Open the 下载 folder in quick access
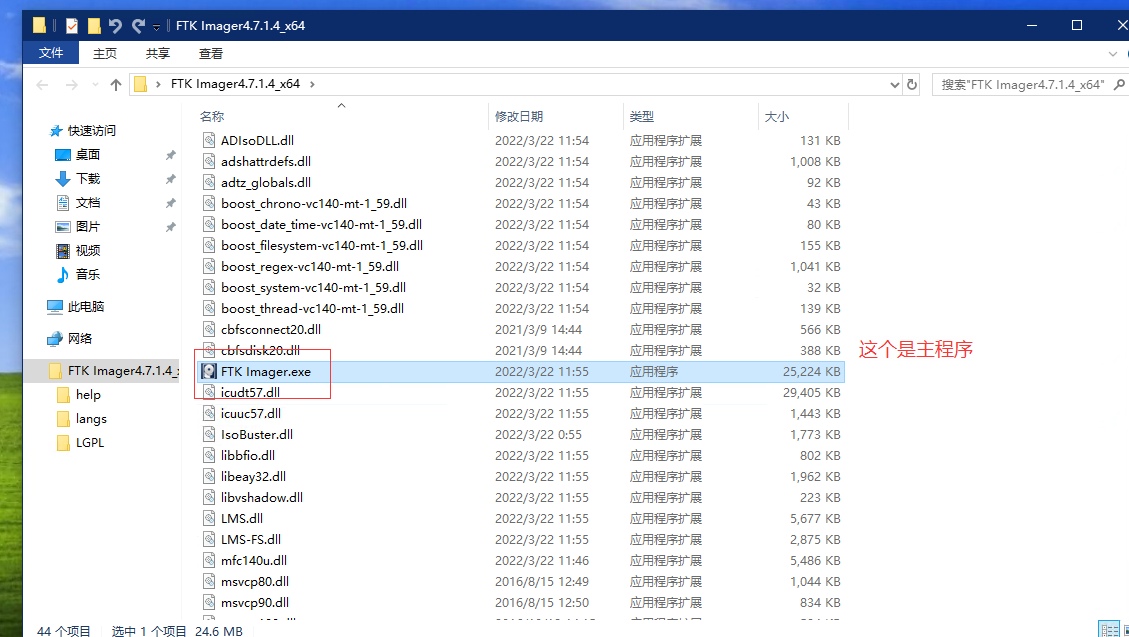 coord(88,179)
